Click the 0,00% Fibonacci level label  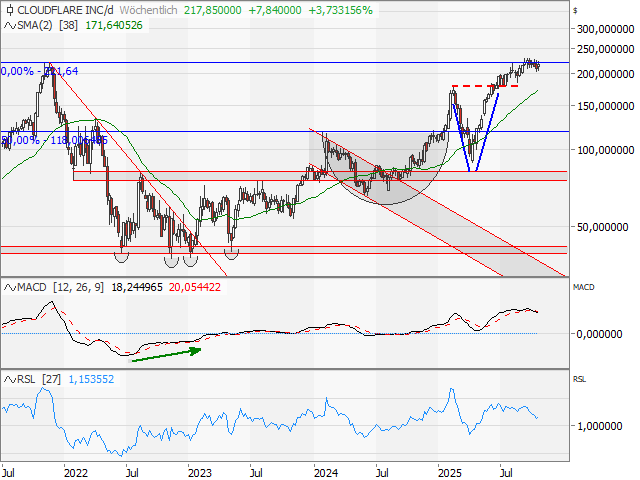18,71
